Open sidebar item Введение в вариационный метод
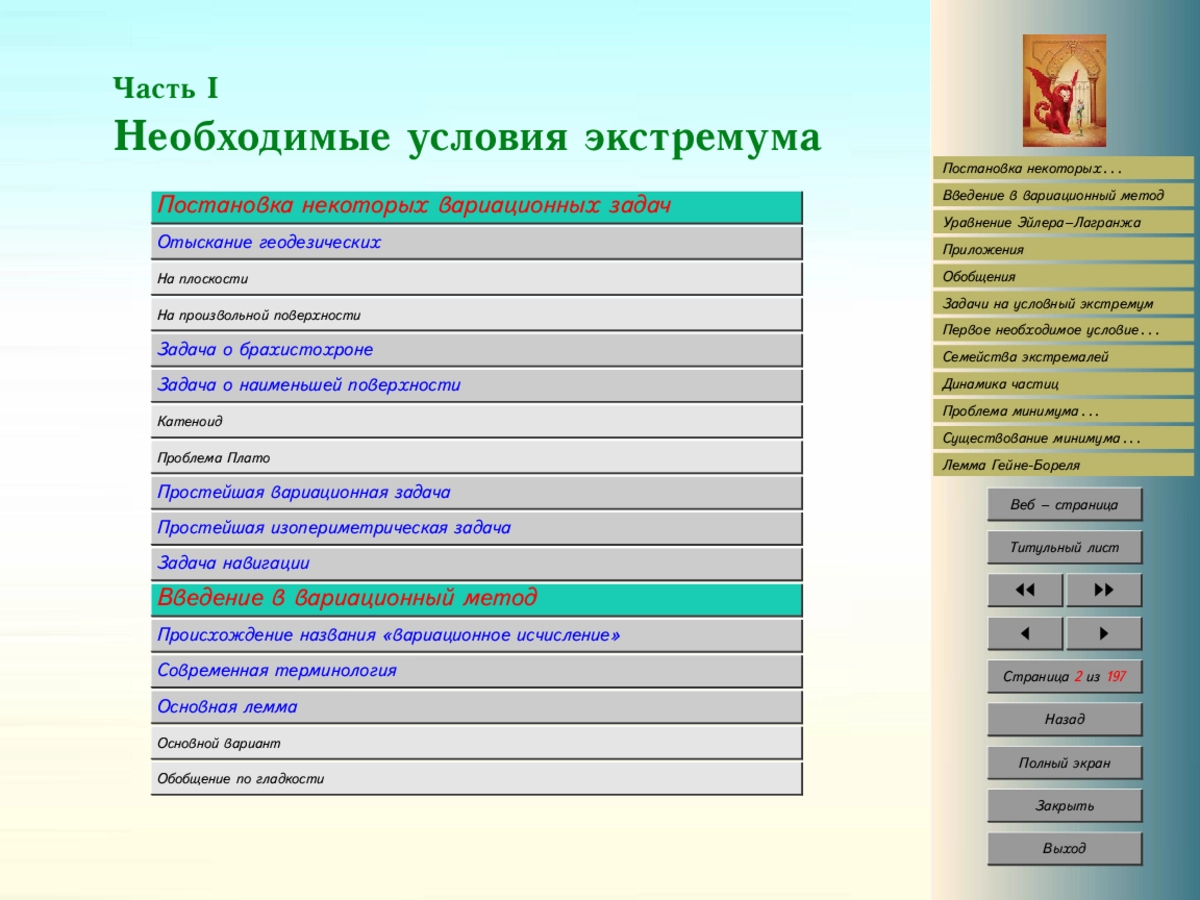Viewport: 1200px width, 900px height. coord(1064,195)
